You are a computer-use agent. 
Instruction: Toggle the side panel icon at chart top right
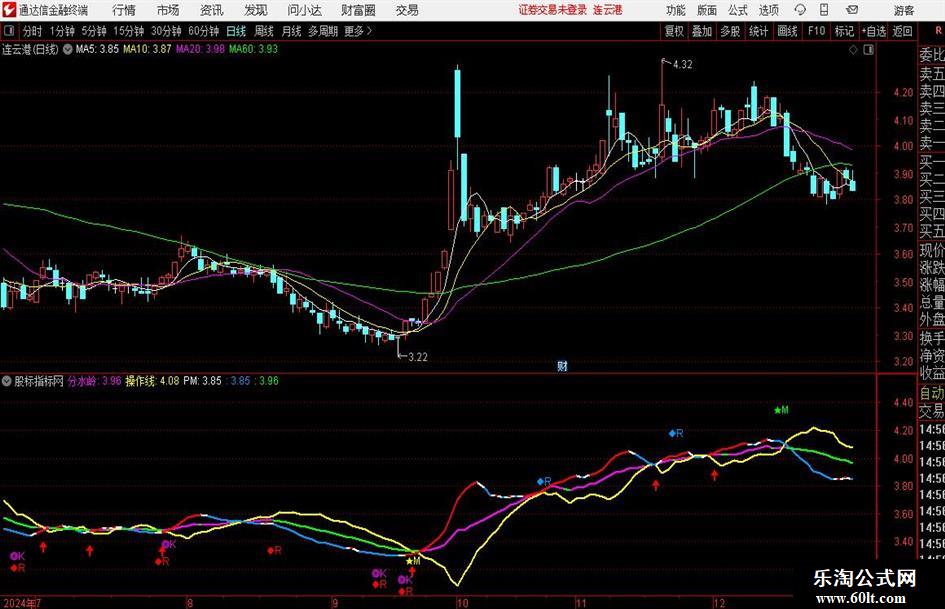868,50
